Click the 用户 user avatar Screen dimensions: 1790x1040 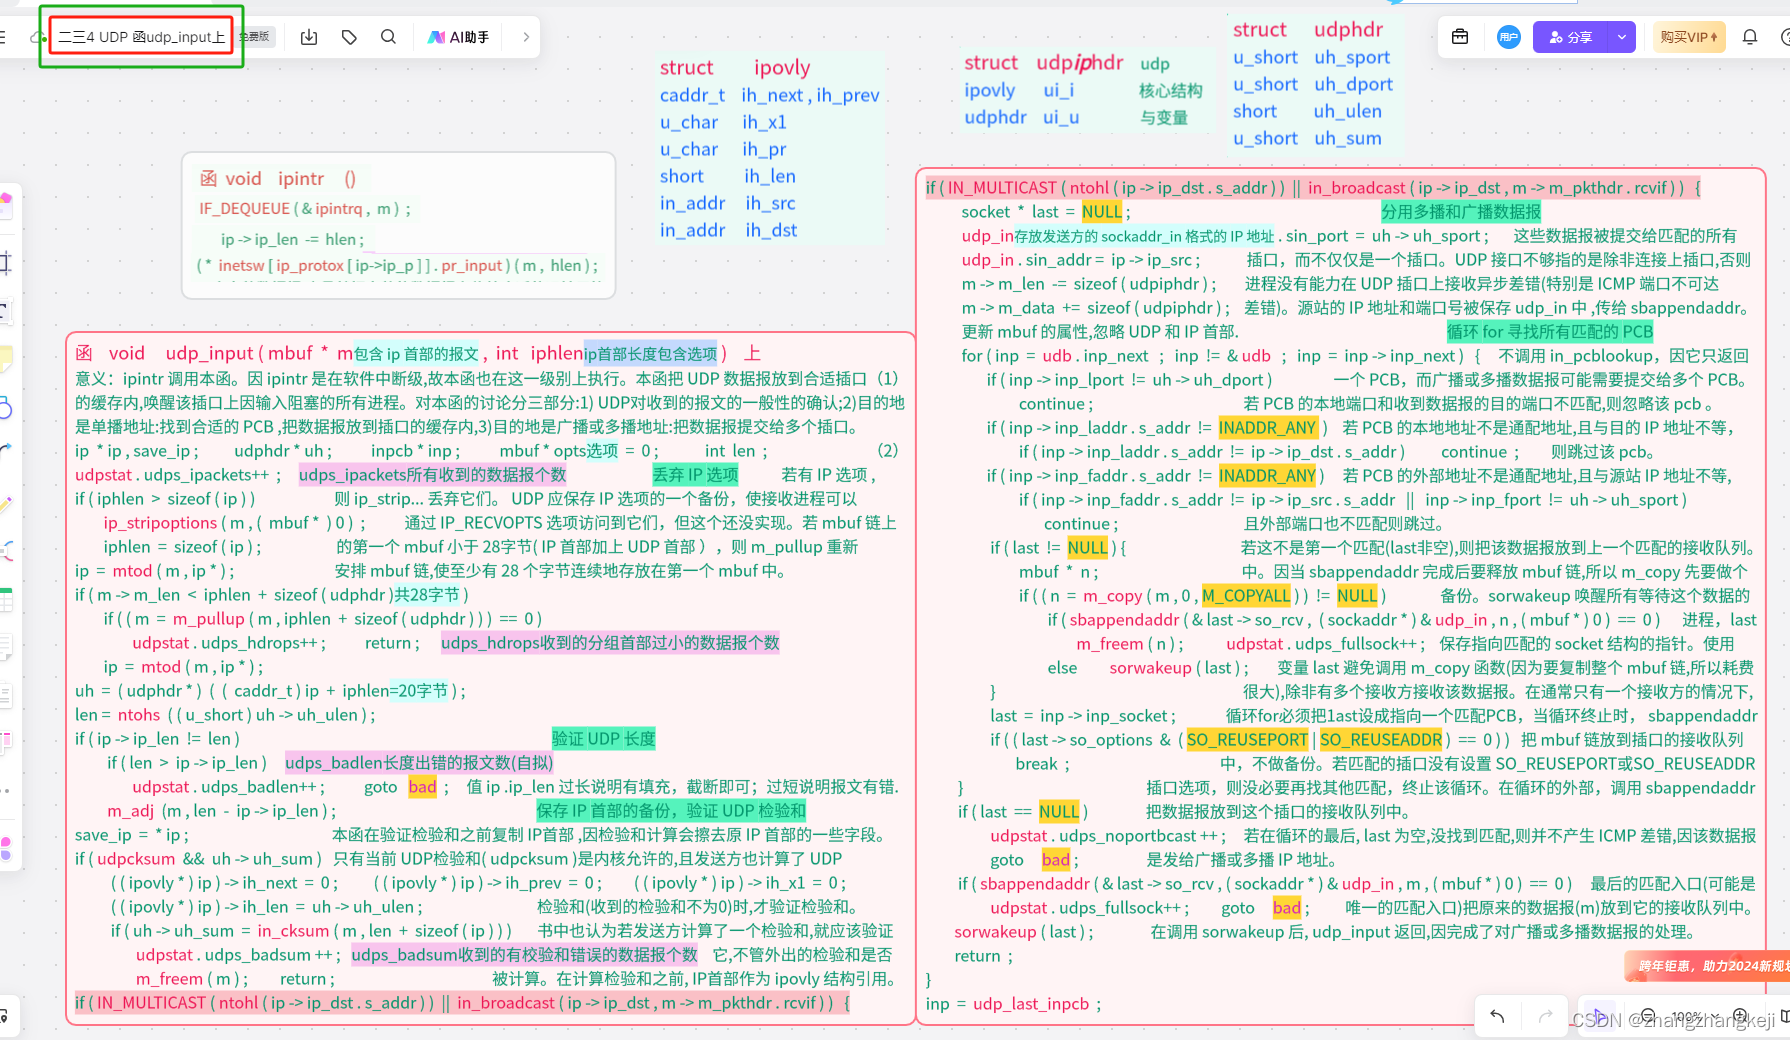pyautogui.click(x=1508, y=37)
